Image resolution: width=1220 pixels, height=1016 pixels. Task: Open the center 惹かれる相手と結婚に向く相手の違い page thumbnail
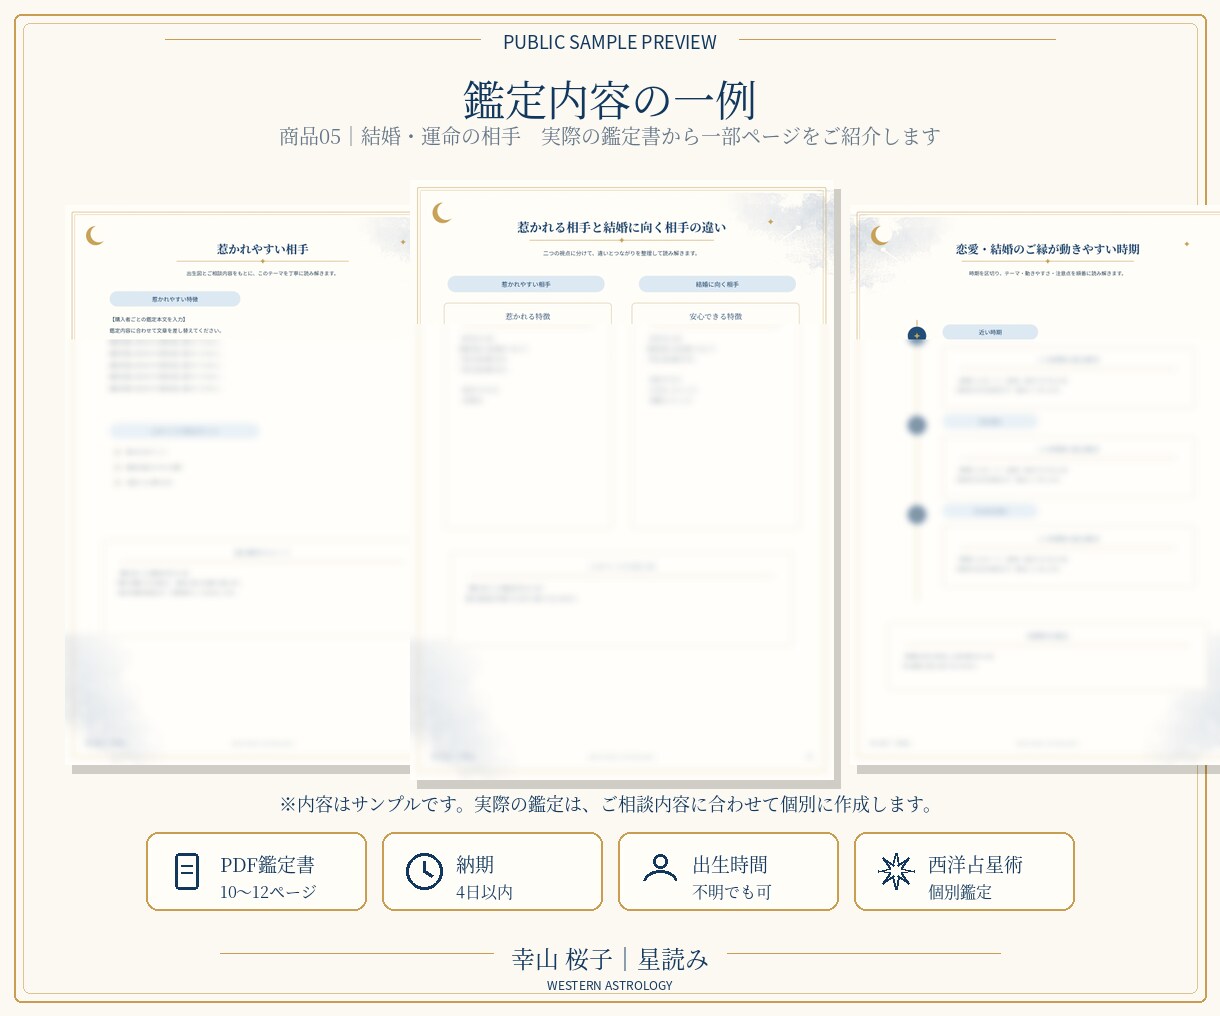click(x=622, y=481)
